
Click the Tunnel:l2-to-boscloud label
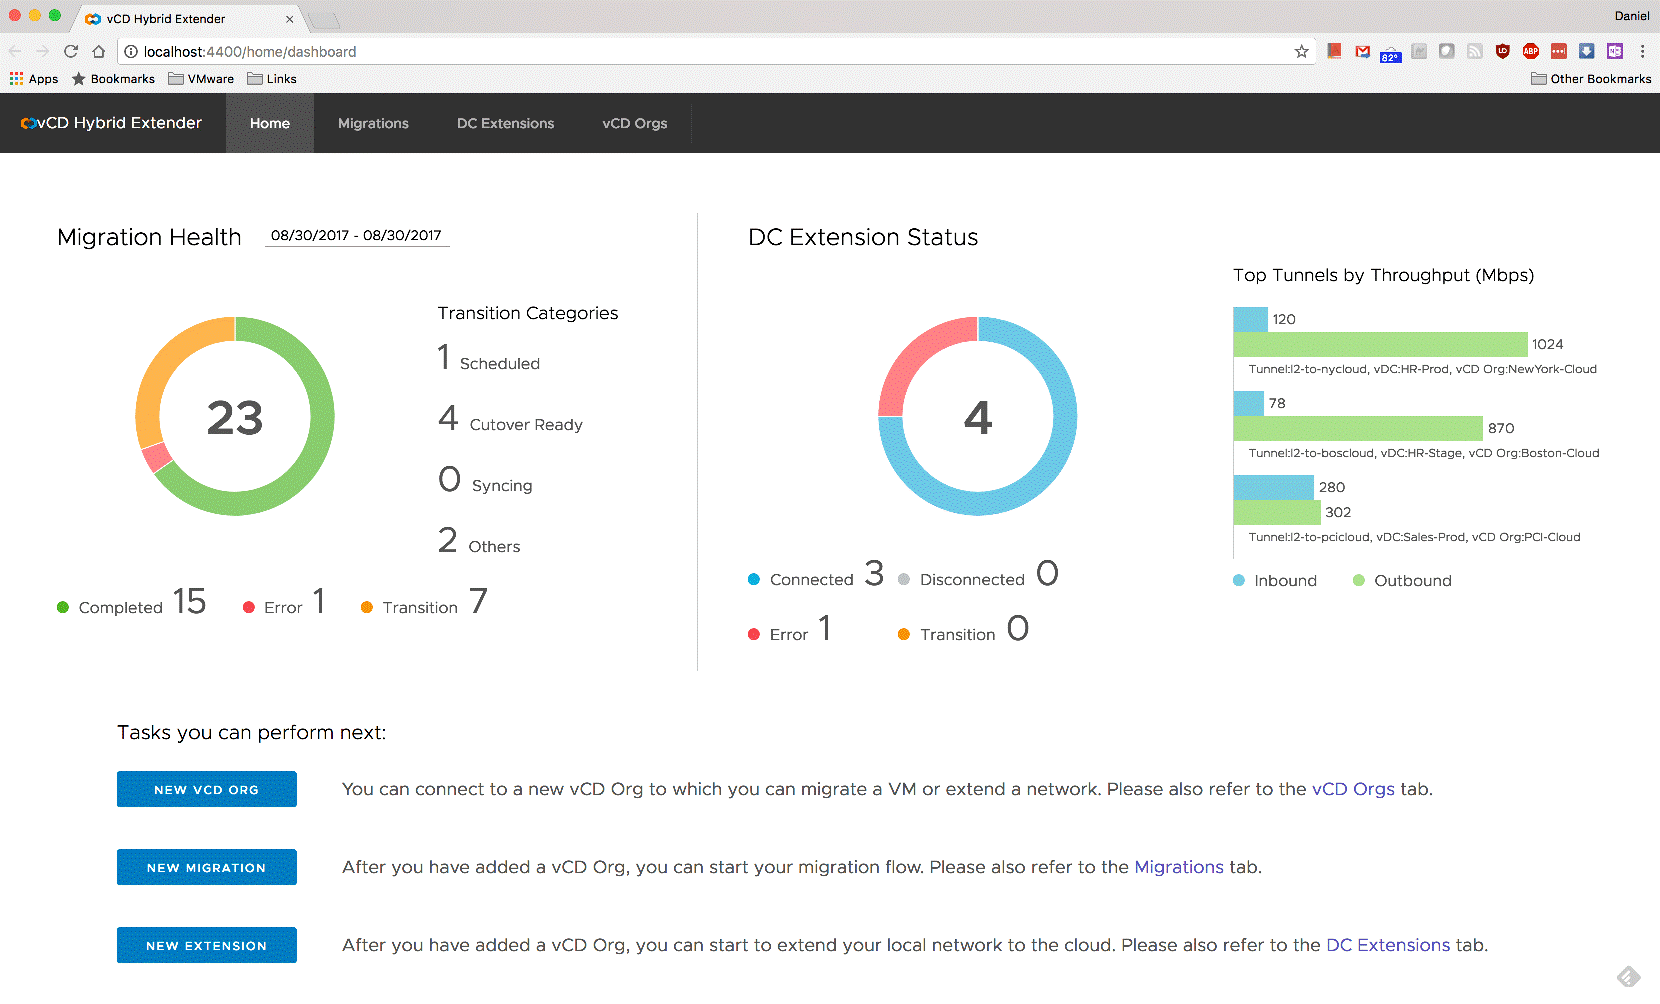click(1424, 453)
